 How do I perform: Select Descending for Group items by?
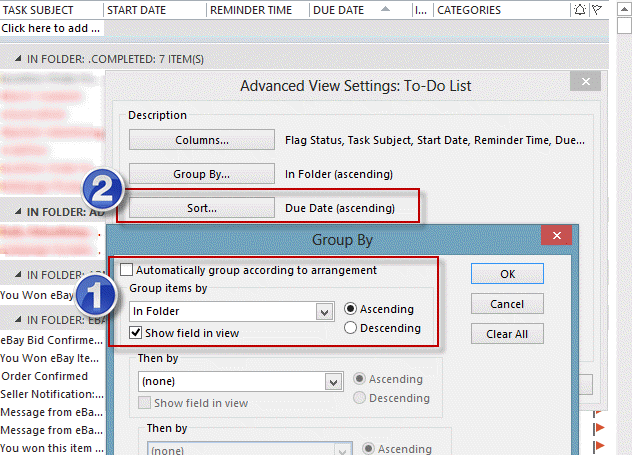[350, 328]
